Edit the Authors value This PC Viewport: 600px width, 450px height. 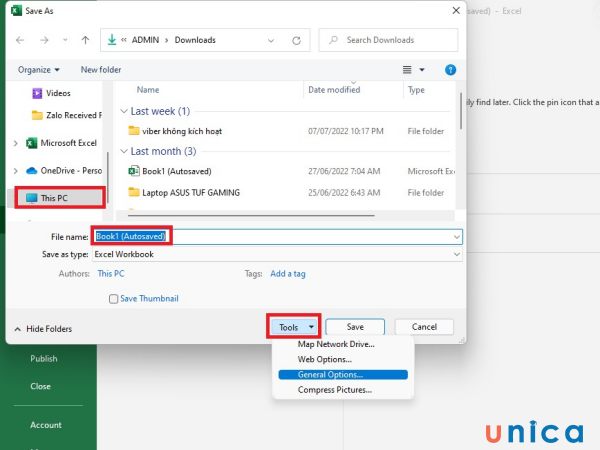point(111,274)
